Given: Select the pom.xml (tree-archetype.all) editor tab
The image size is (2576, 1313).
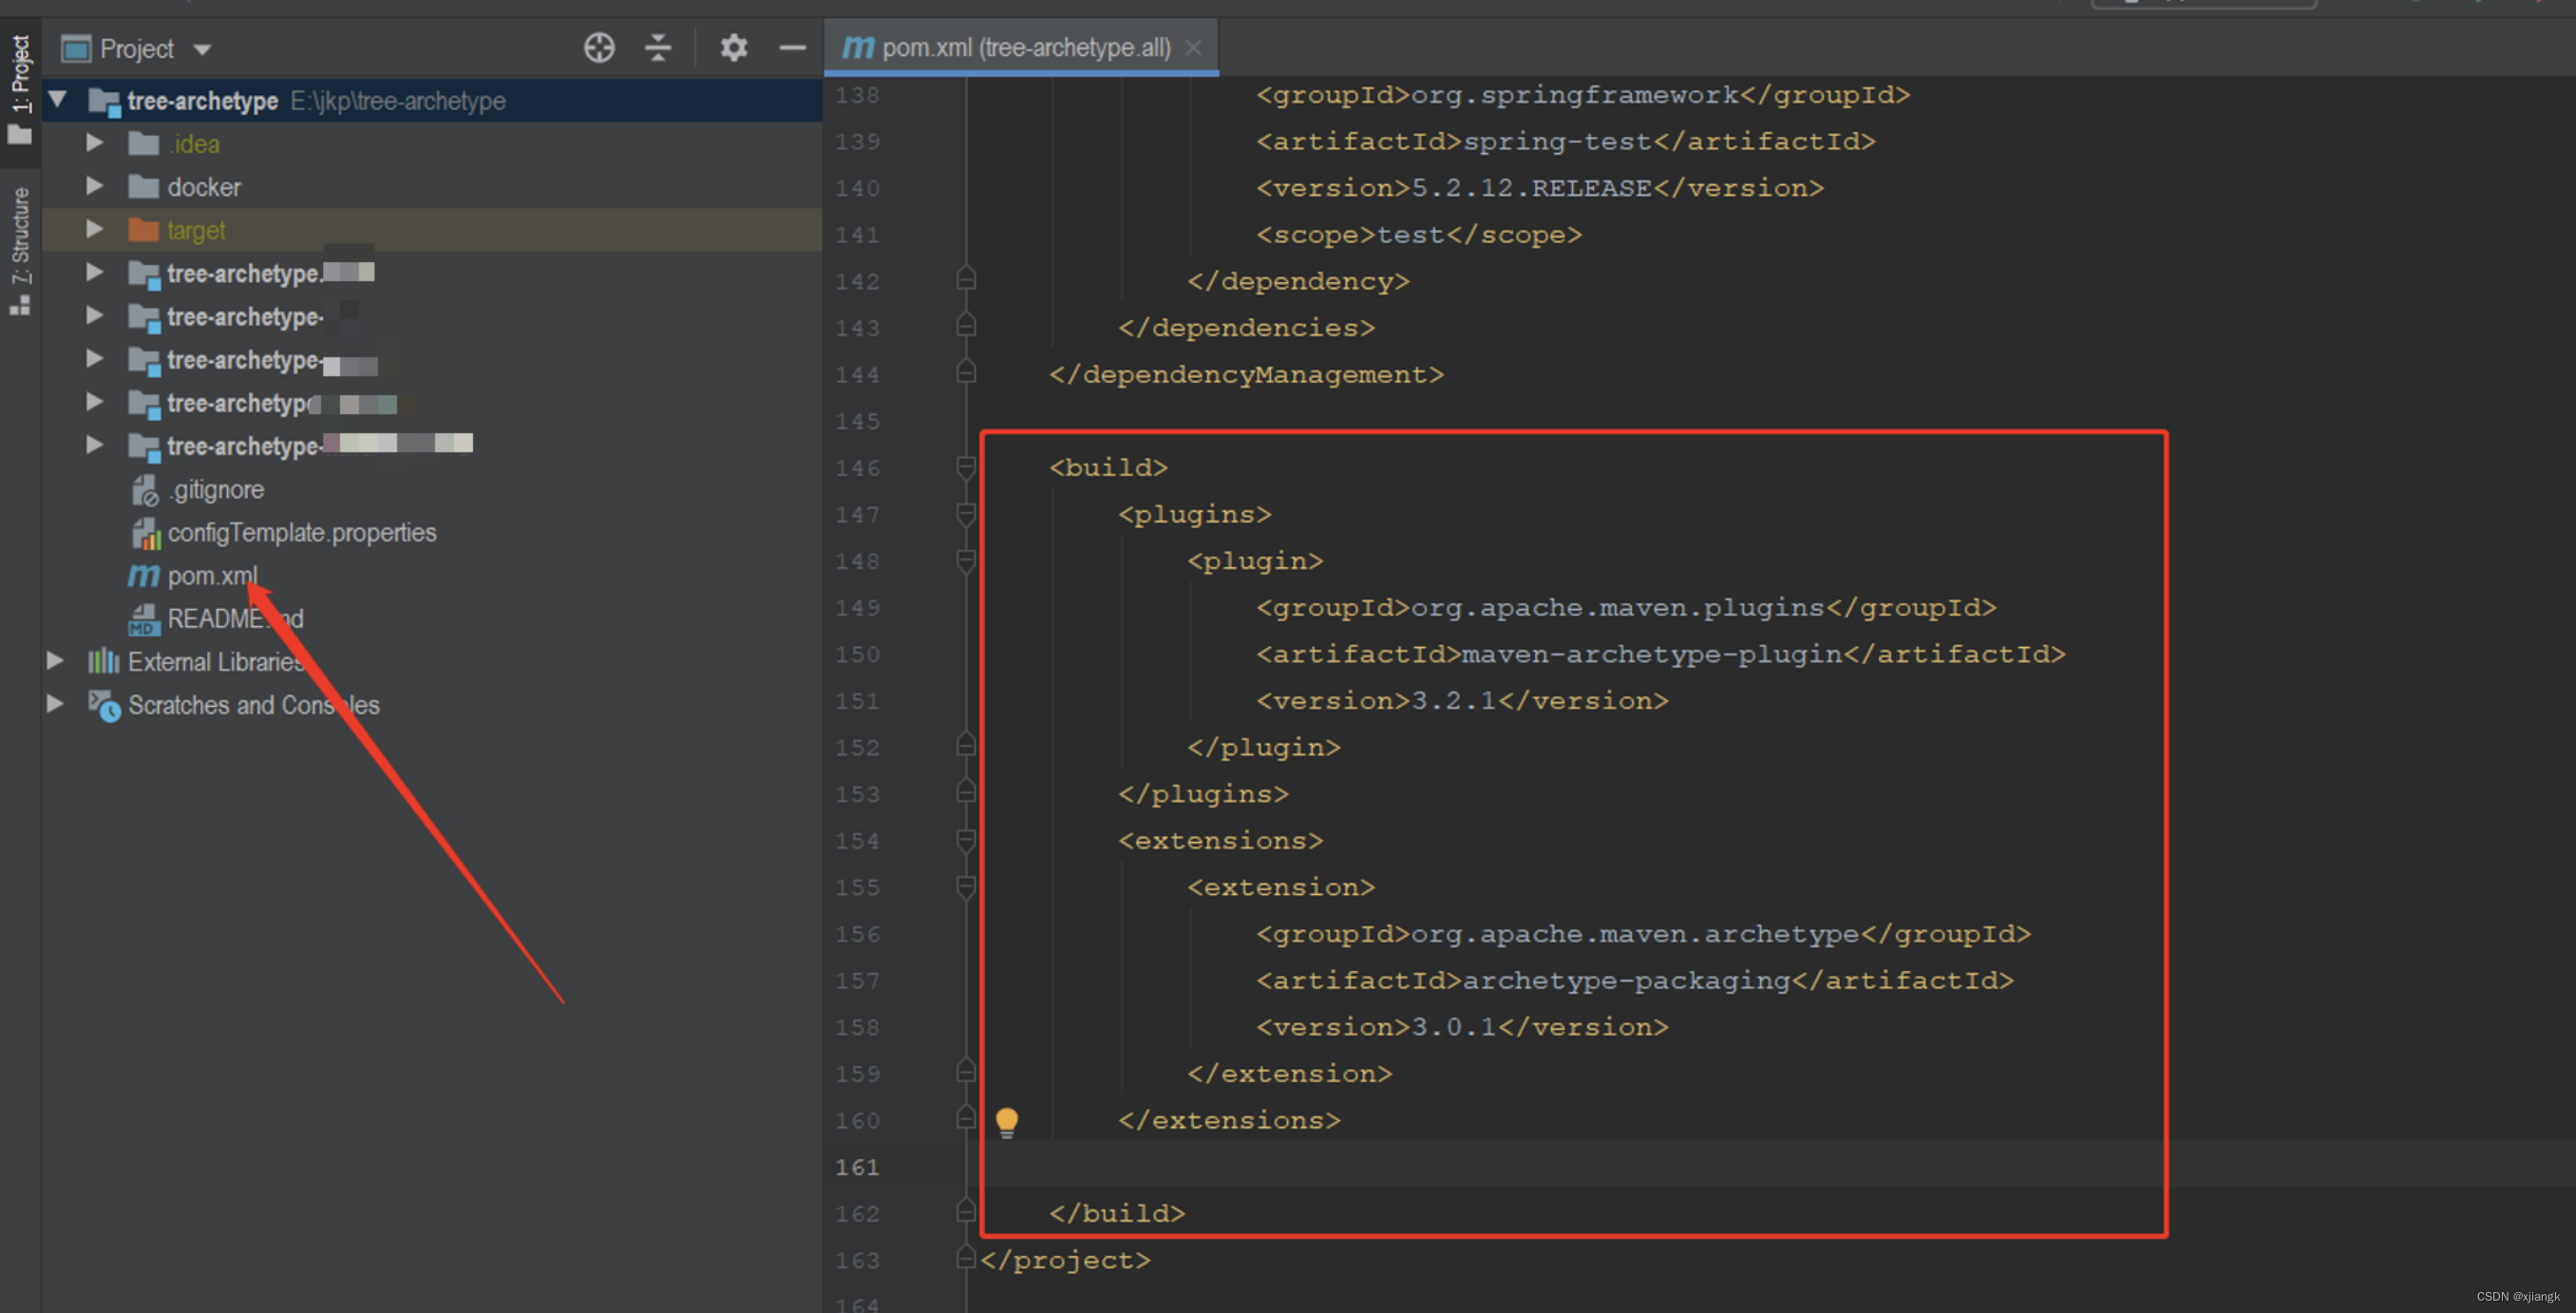Looking at the screenshot, I should point(1021,48).
